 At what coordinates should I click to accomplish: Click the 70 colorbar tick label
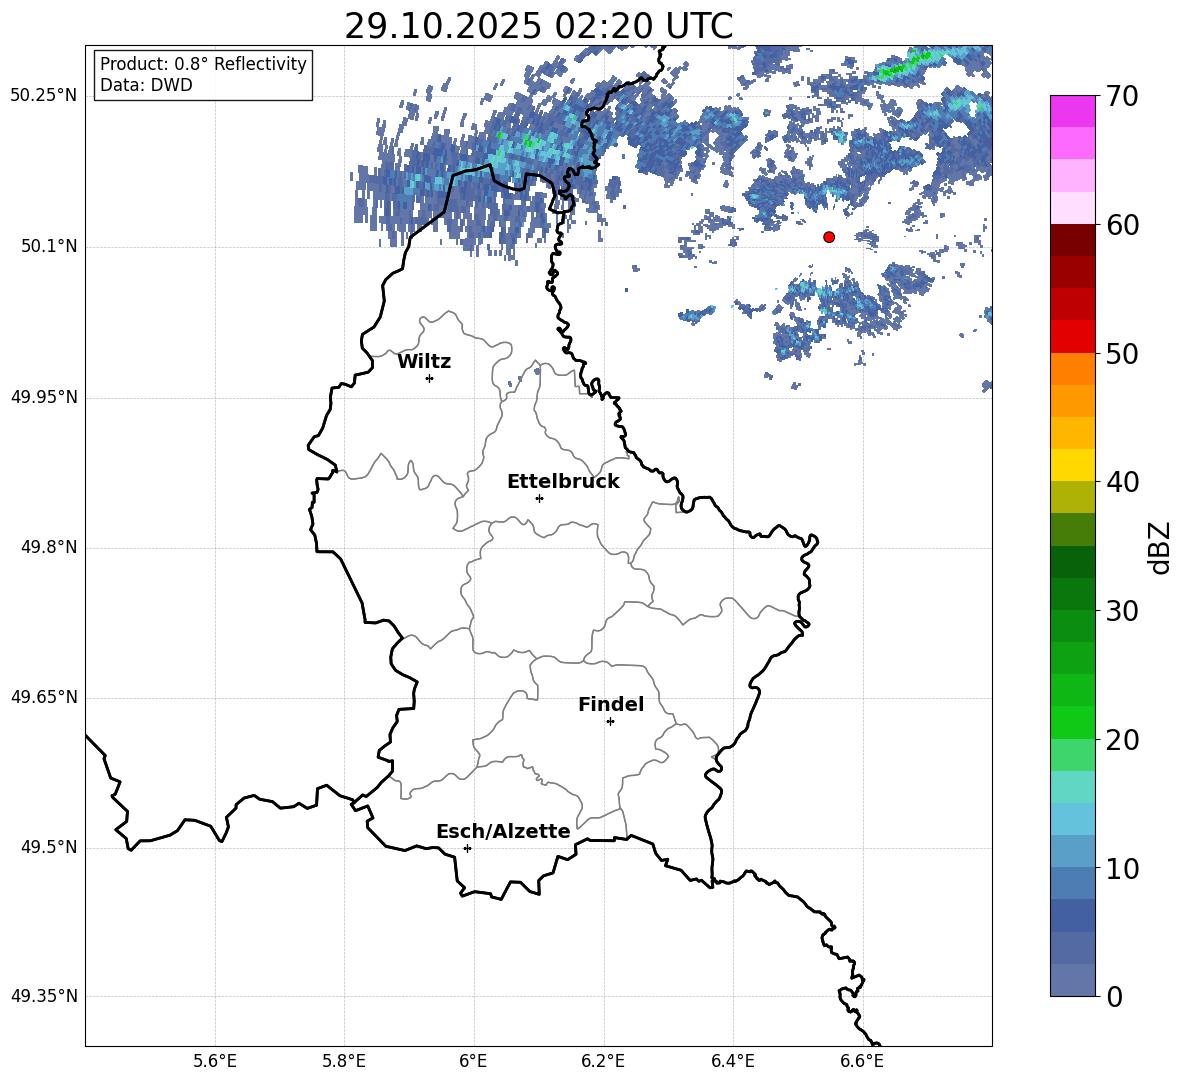coord(1122,97)
